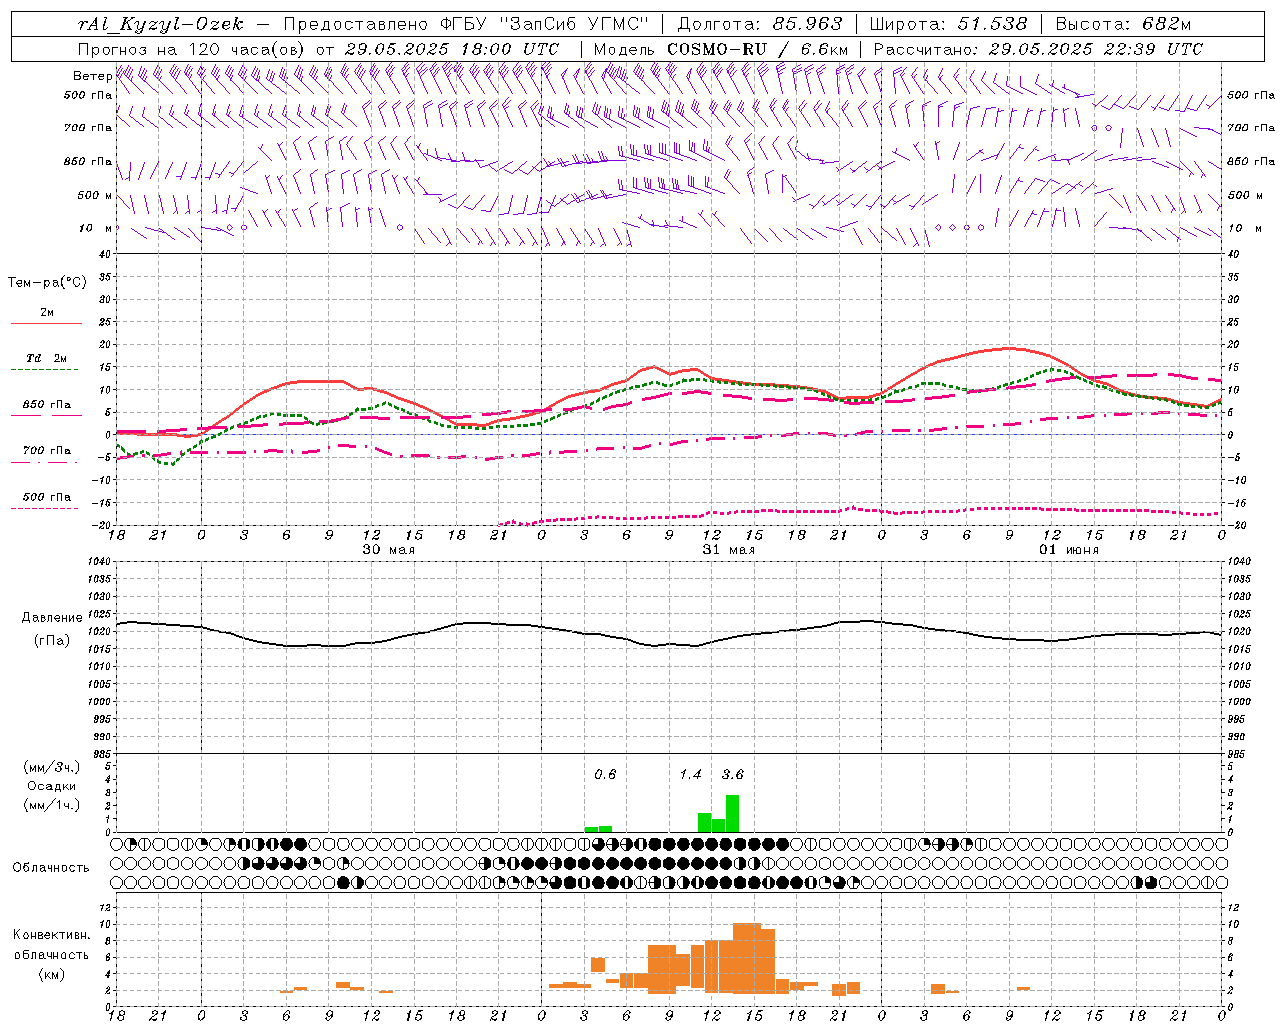This screenshot has height=1024, width=1280.
Task: Click the tallest green precipitation bar
Action: (x=732, y=813)
